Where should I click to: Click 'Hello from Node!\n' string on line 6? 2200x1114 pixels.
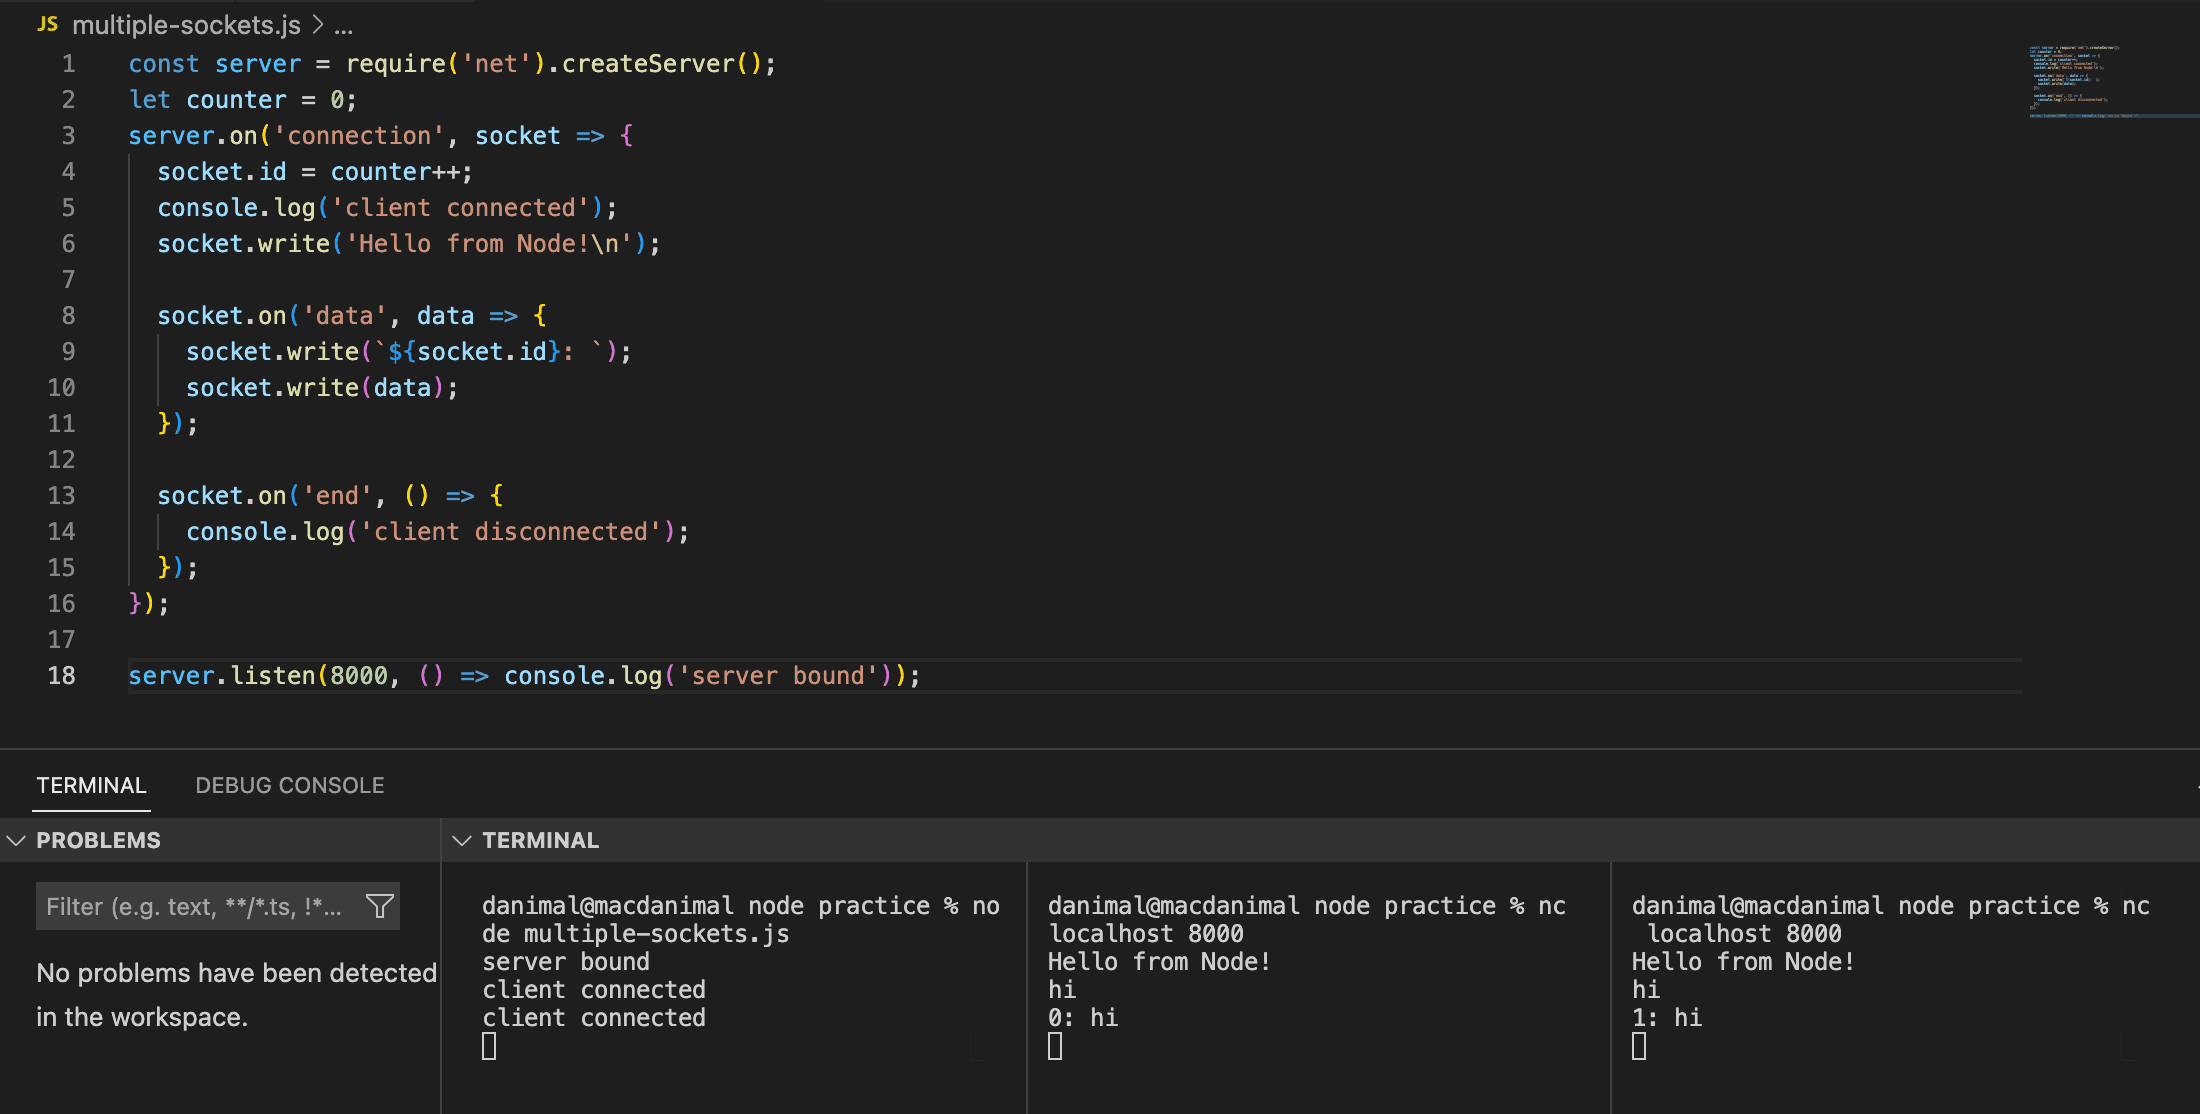coord(488,244)
